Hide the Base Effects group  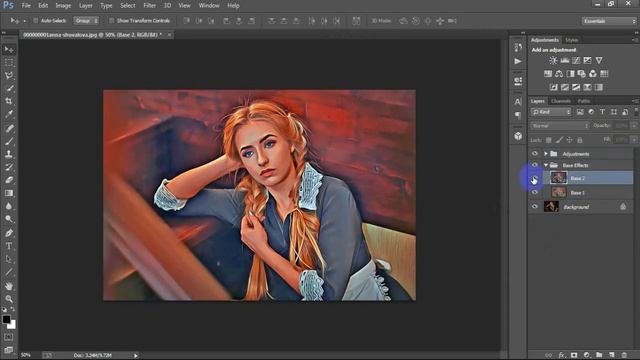click(535, 165)
